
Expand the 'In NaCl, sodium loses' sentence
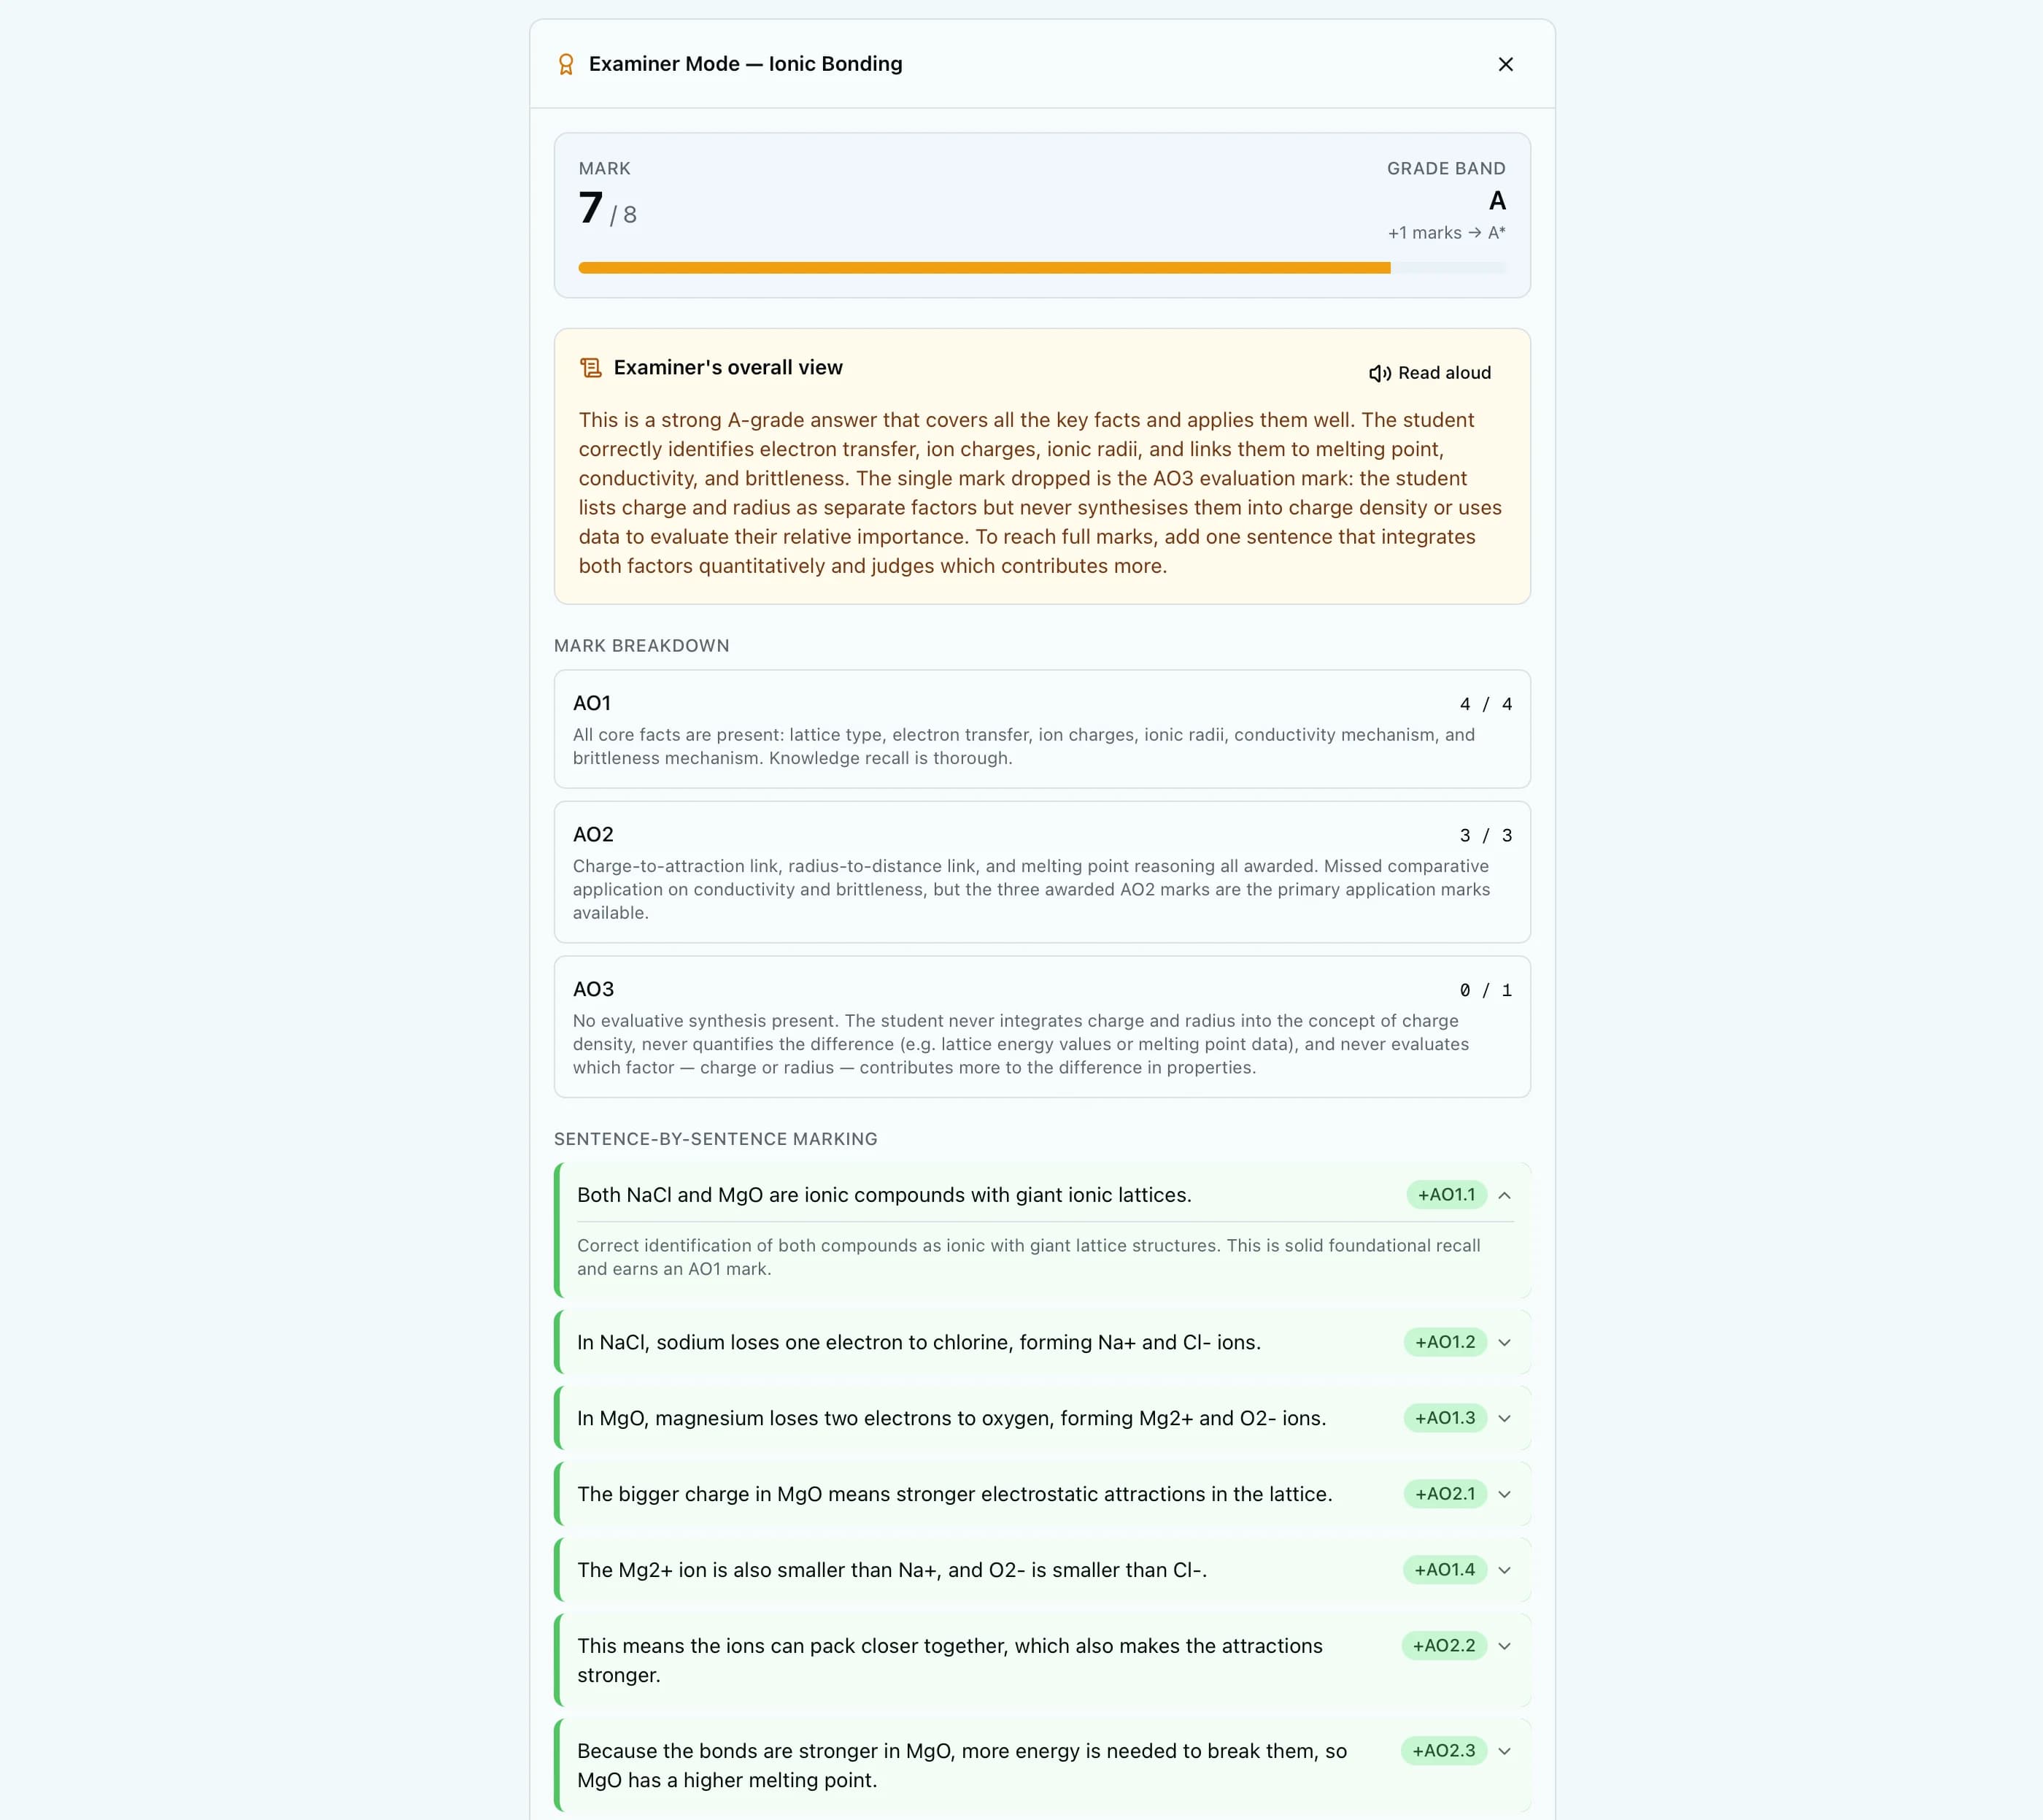click(1504, 1342)
